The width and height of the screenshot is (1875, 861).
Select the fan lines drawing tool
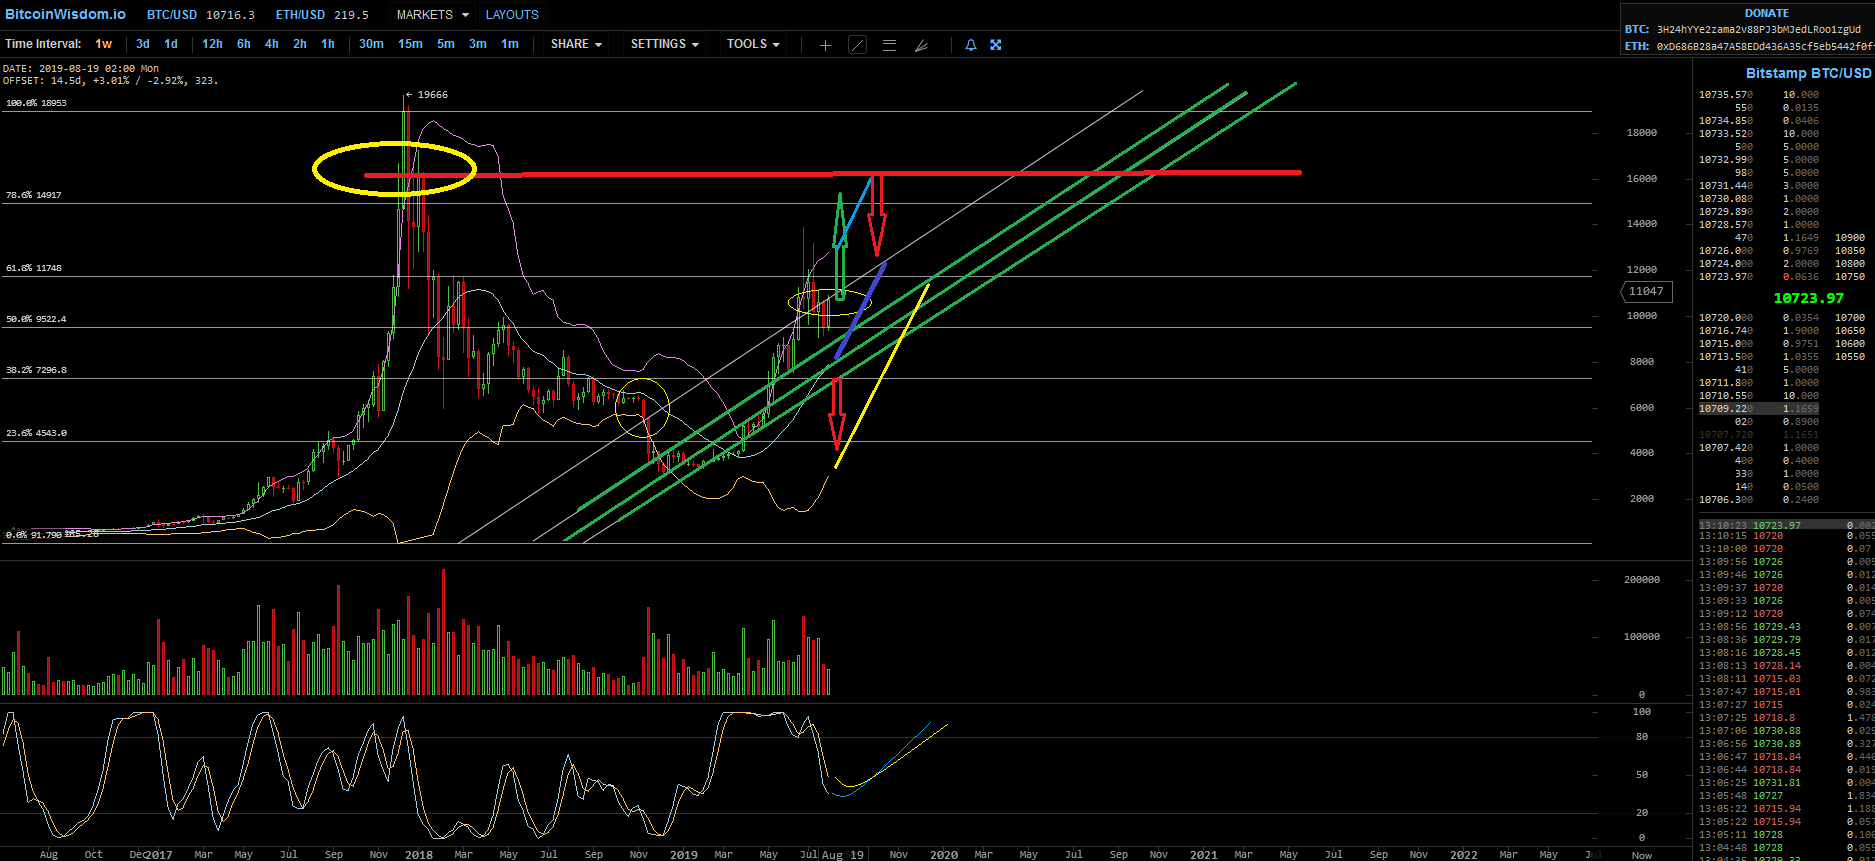click(921, 45)
